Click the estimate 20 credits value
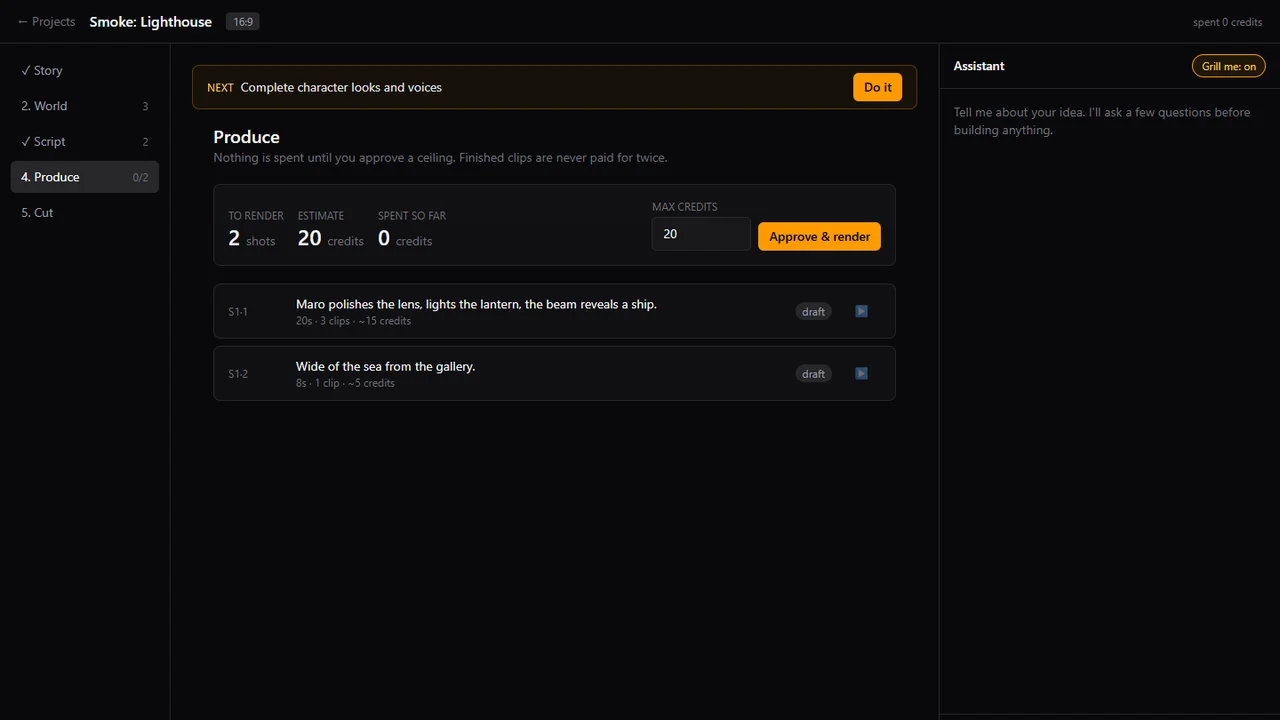Screen dimensions: 1280x720 (331, 238)
